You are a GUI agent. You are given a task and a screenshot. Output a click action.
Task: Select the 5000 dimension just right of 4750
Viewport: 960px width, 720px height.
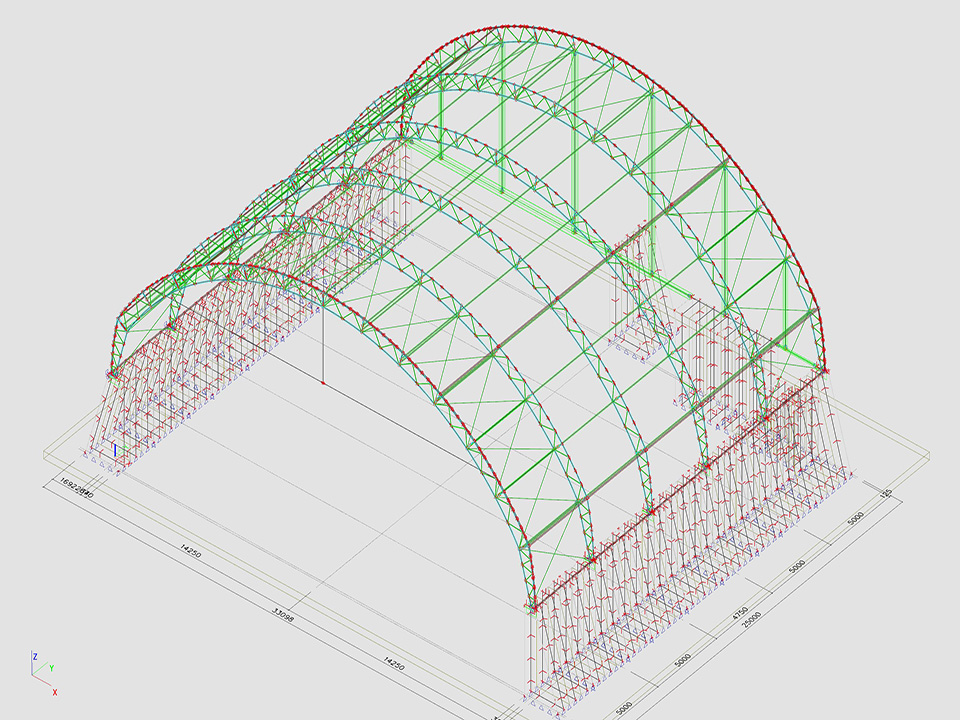[x=797, y=567]
